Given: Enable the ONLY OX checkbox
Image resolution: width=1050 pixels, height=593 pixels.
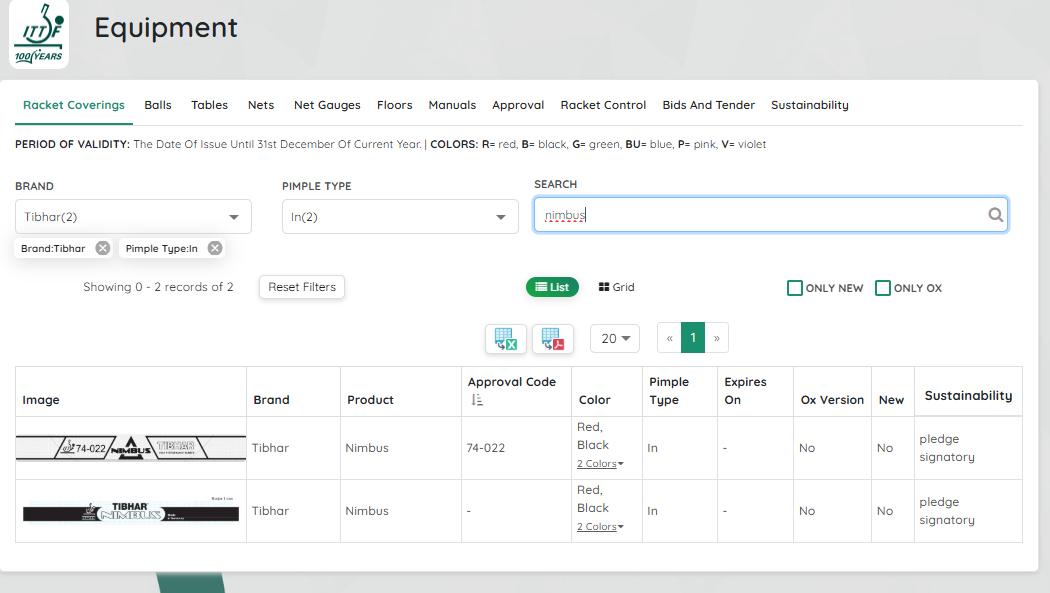Looking at the screenshot, I should click(883, 288).
